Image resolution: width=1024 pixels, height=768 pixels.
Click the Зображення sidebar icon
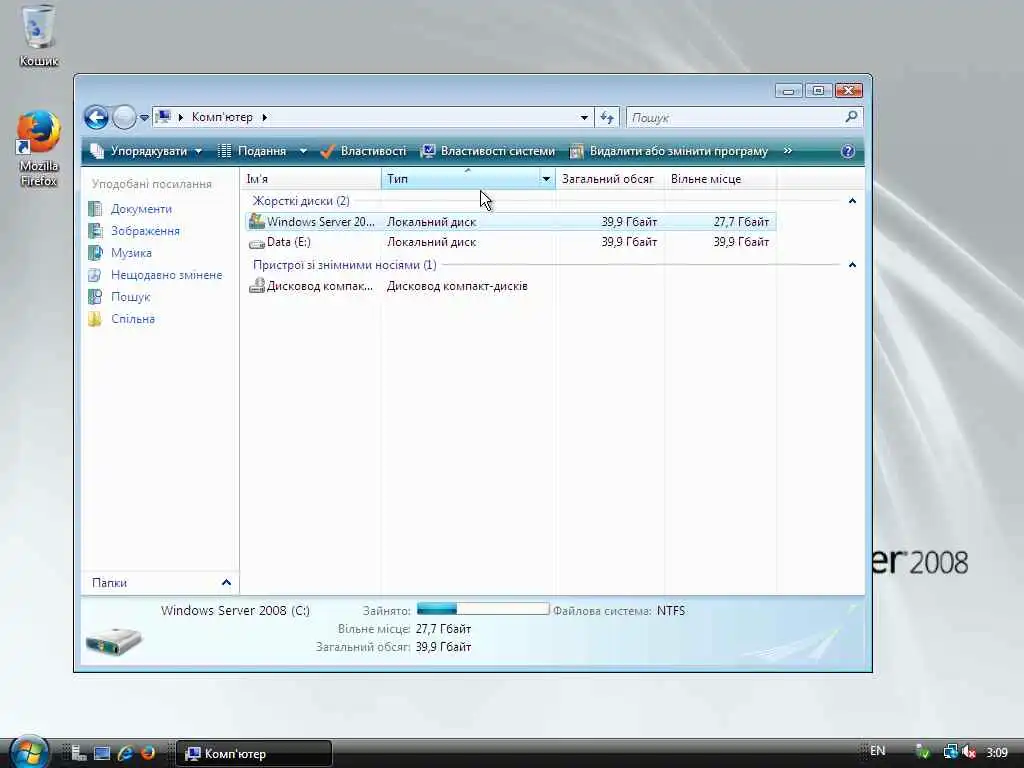pos(95,231)
